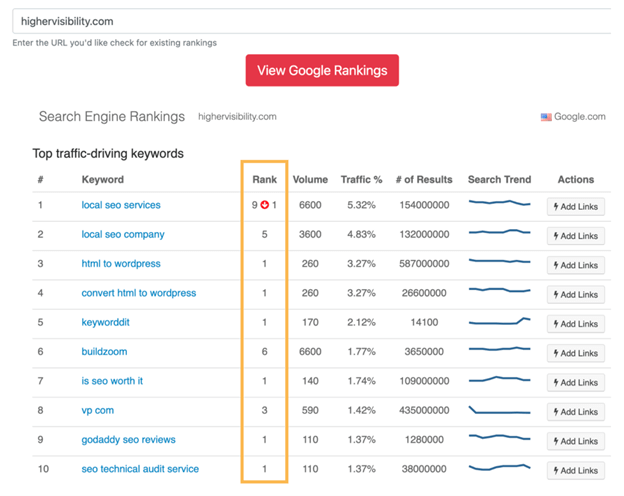Click the URL input field containing highervisibility.com
The height and width of the screenshot is (496, 624).
click(x=310, y=21)
